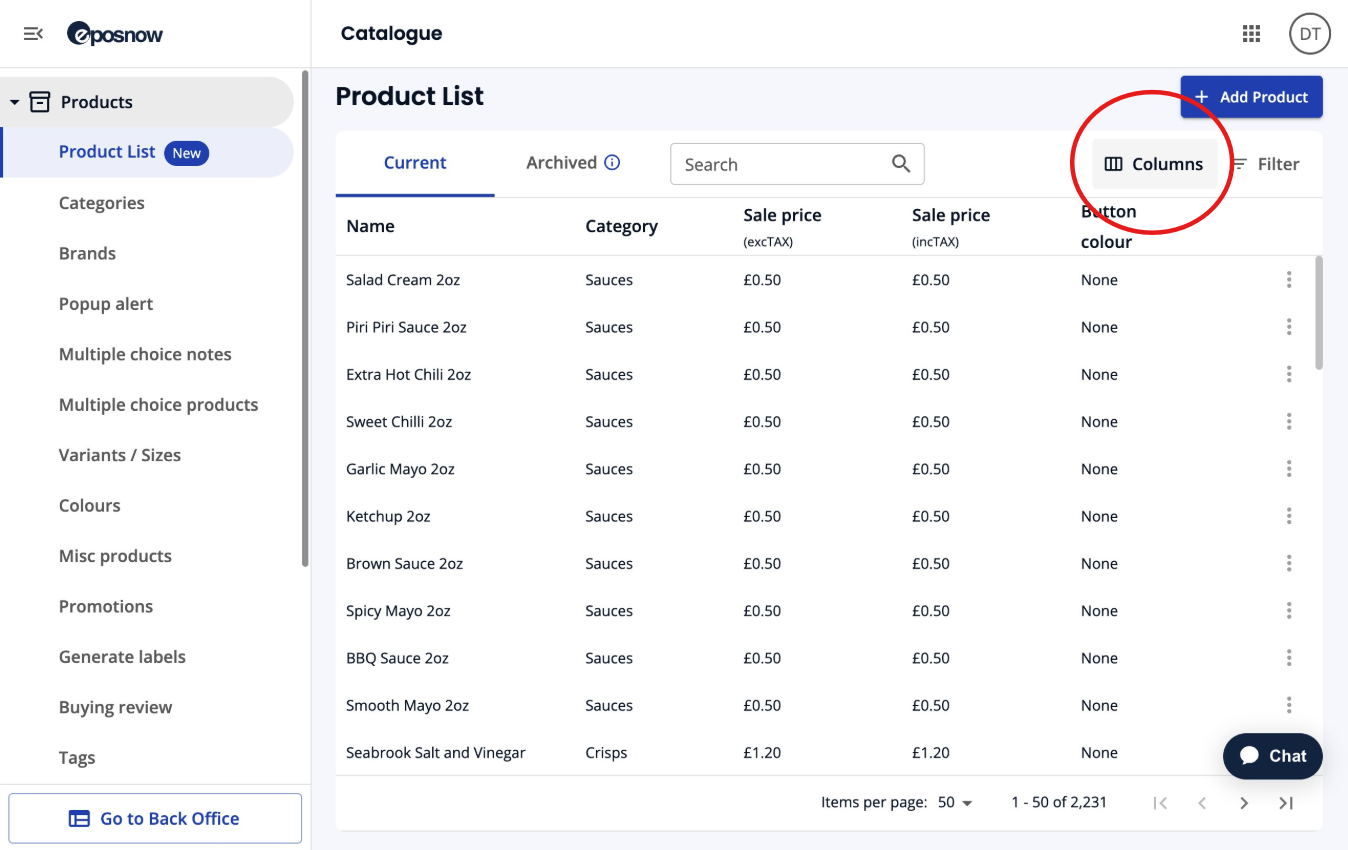Click Seabrook Salt and Vinegar product name
Screen dimensions: 1348x850
click(436, 752)
